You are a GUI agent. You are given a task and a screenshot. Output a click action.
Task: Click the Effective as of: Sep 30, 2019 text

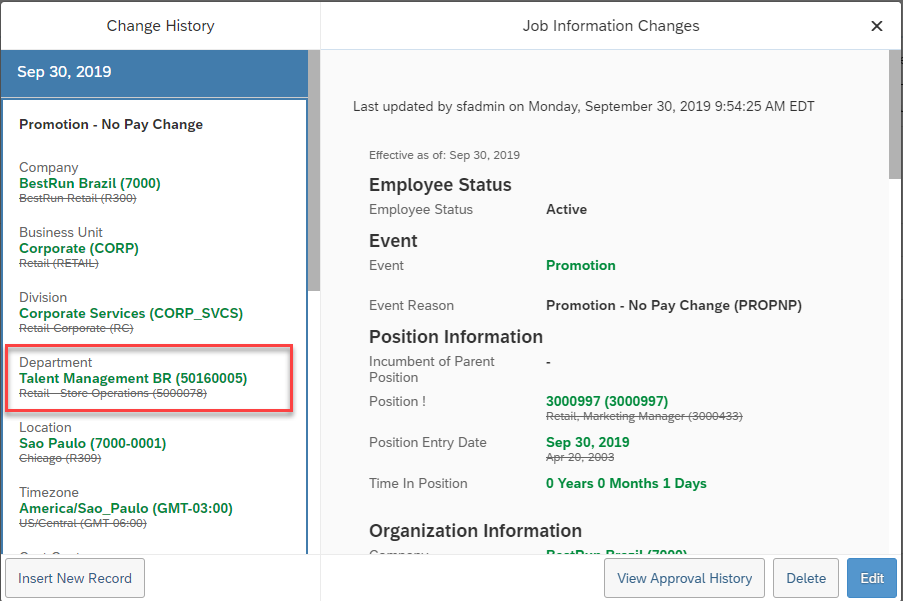(445, 155)
